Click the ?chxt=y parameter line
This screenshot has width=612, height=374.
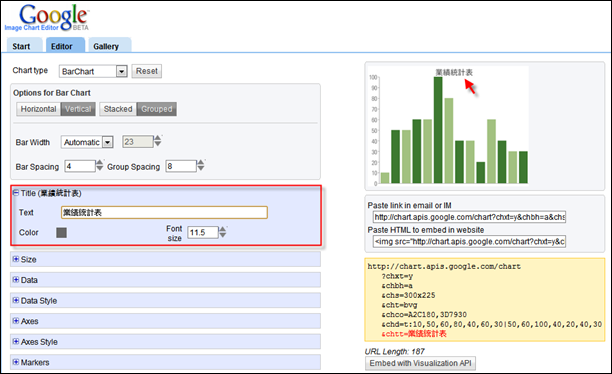click(397, 276)
